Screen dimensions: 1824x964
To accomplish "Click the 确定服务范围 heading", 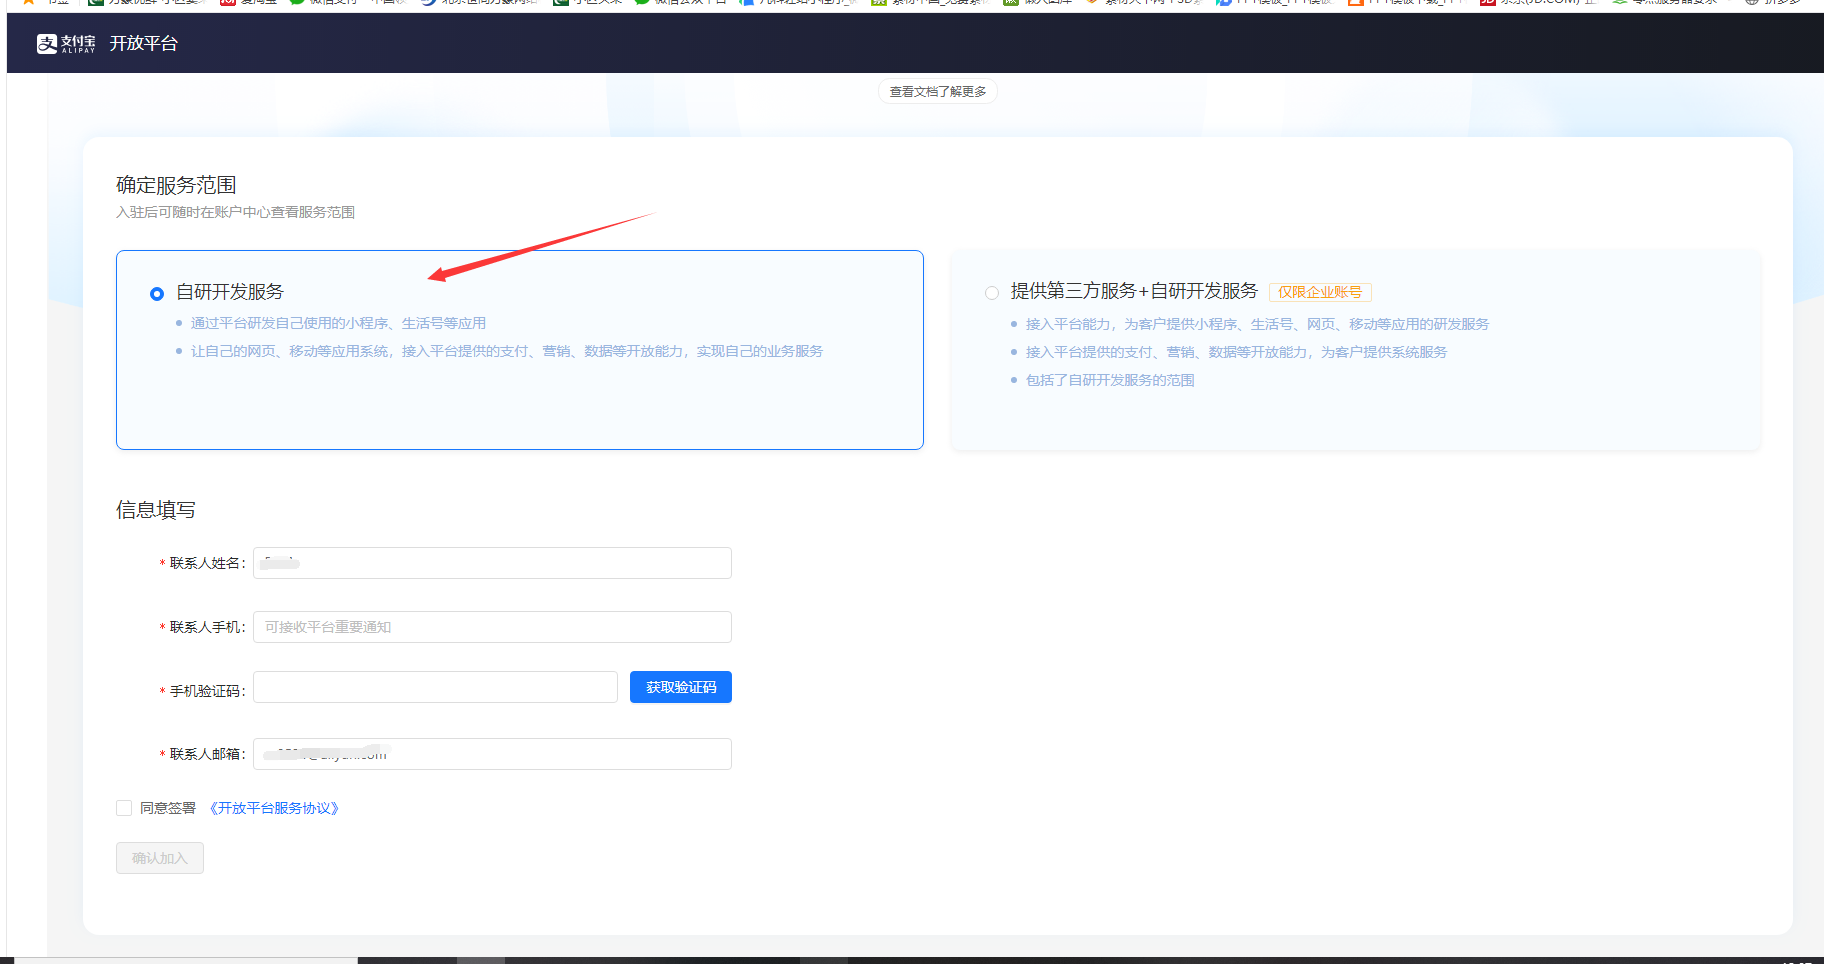I will (176, 185).
